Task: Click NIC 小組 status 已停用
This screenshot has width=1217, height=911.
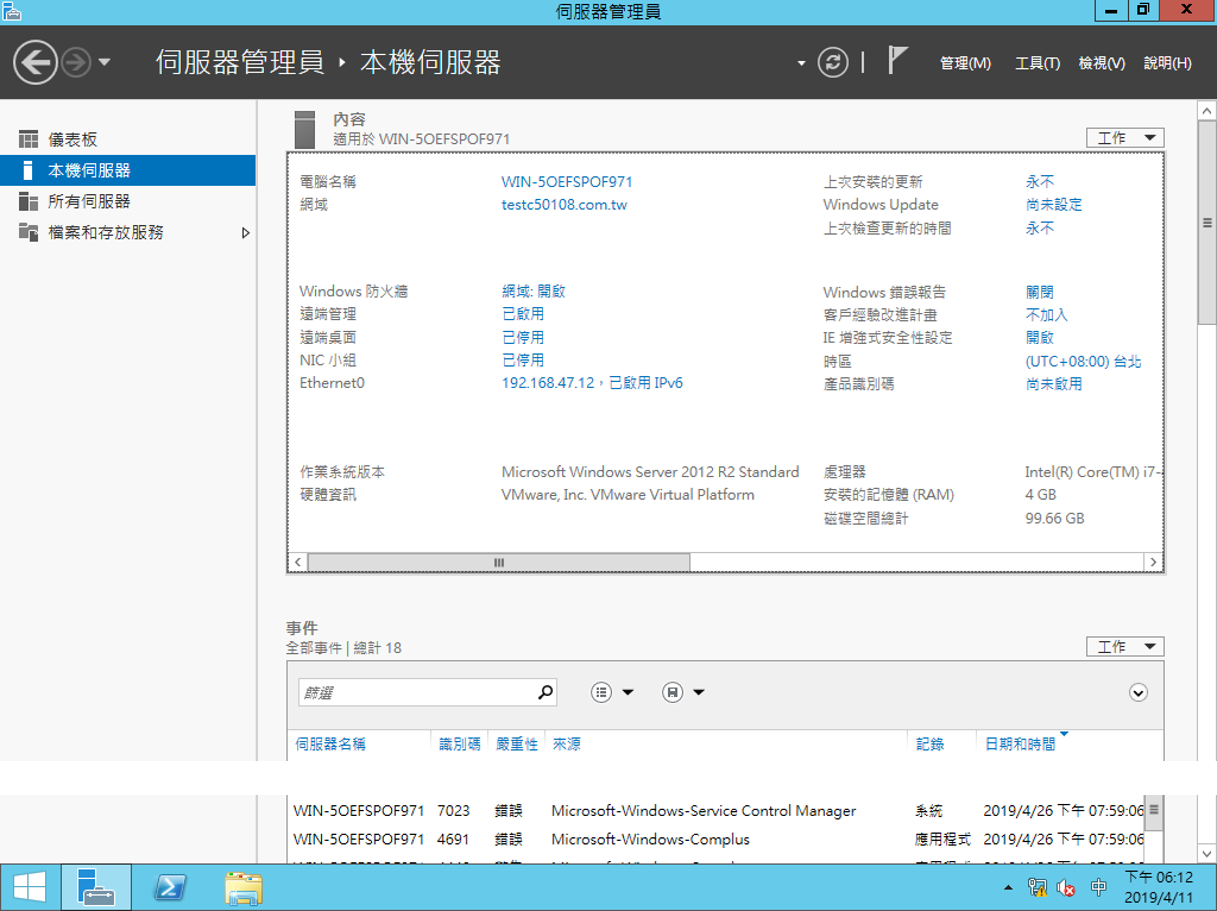Action: 523,360
